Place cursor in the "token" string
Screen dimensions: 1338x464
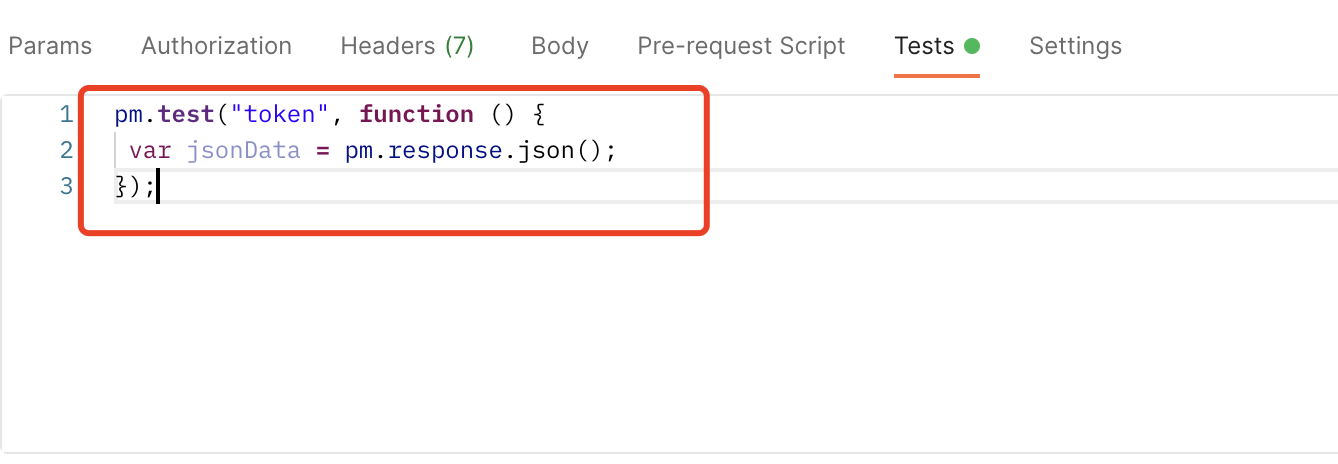(280, 115)
